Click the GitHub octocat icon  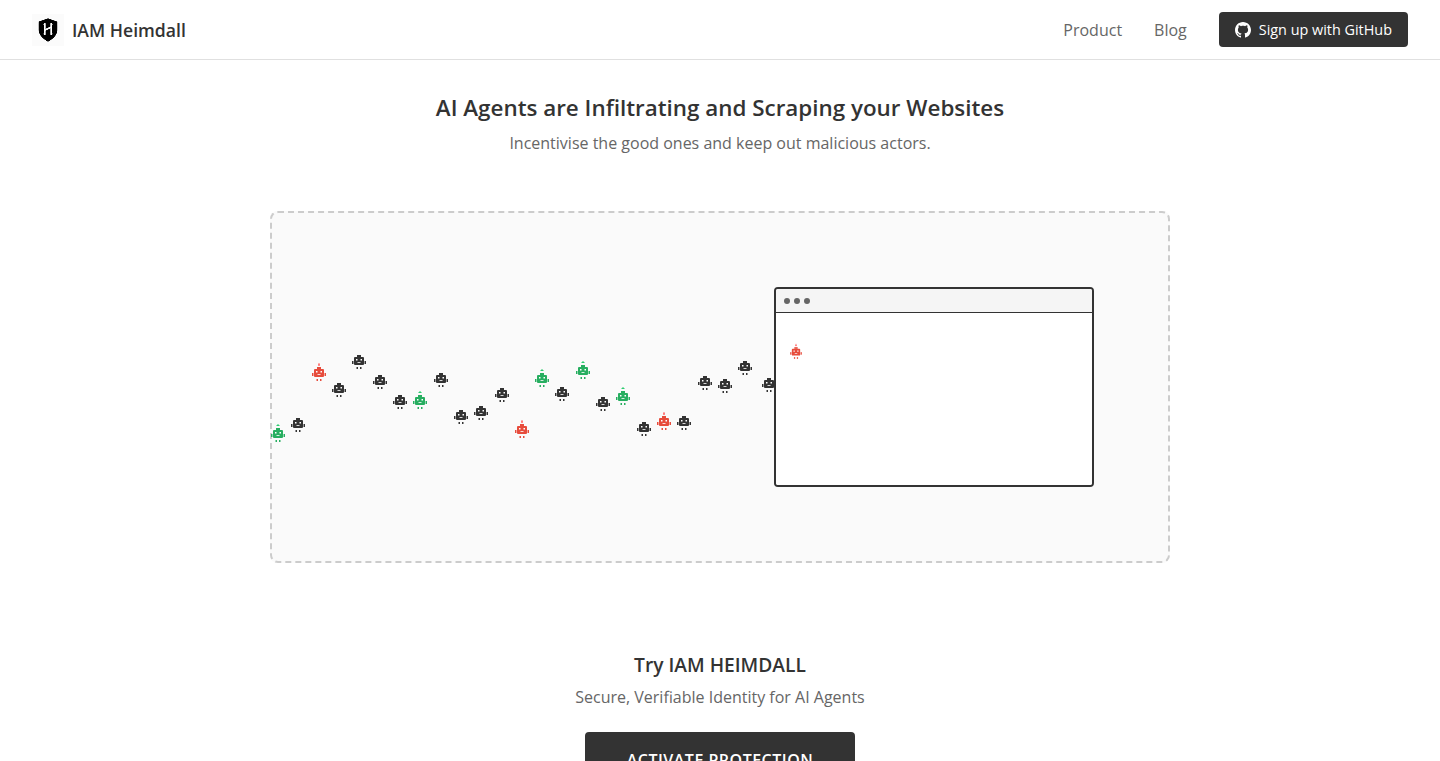click(1243, 30)
